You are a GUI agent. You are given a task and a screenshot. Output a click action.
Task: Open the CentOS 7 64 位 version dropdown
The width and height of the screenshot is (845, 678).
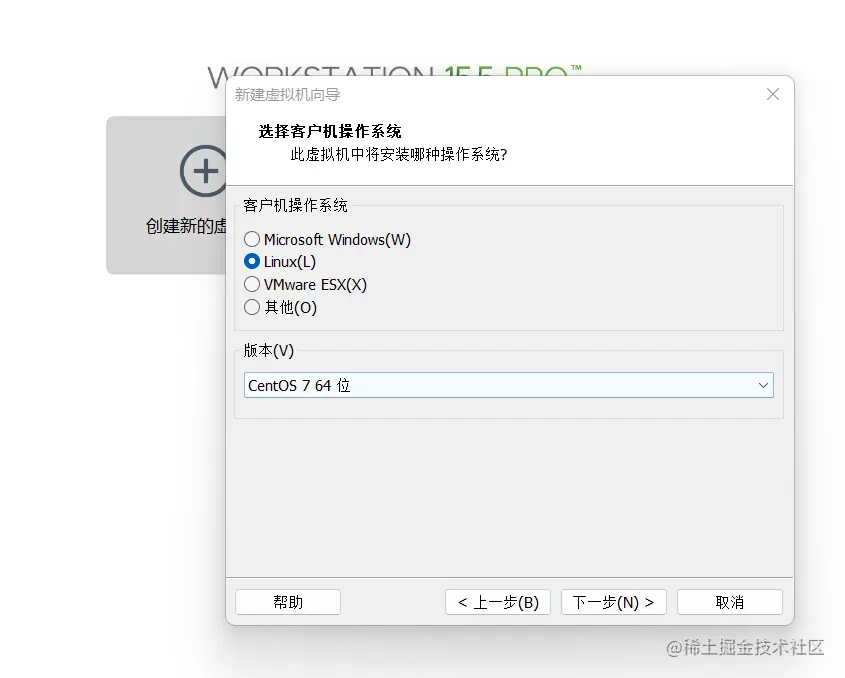click(509, 385)
